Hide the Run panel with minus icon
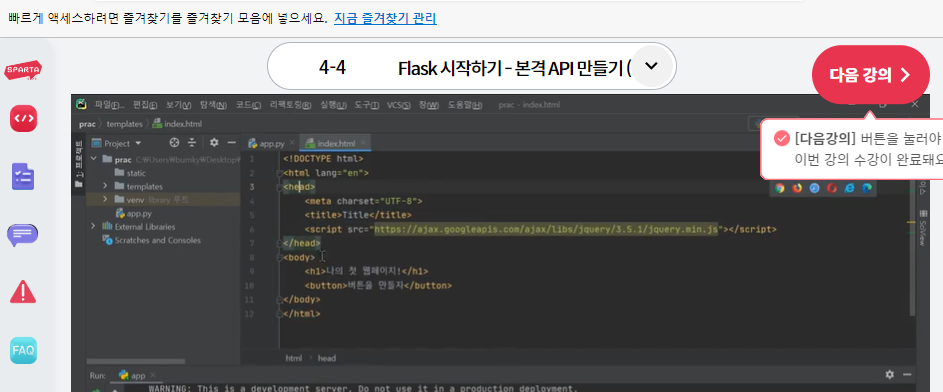Viewport: 943px width, 392px height. (x=907, y=375)
